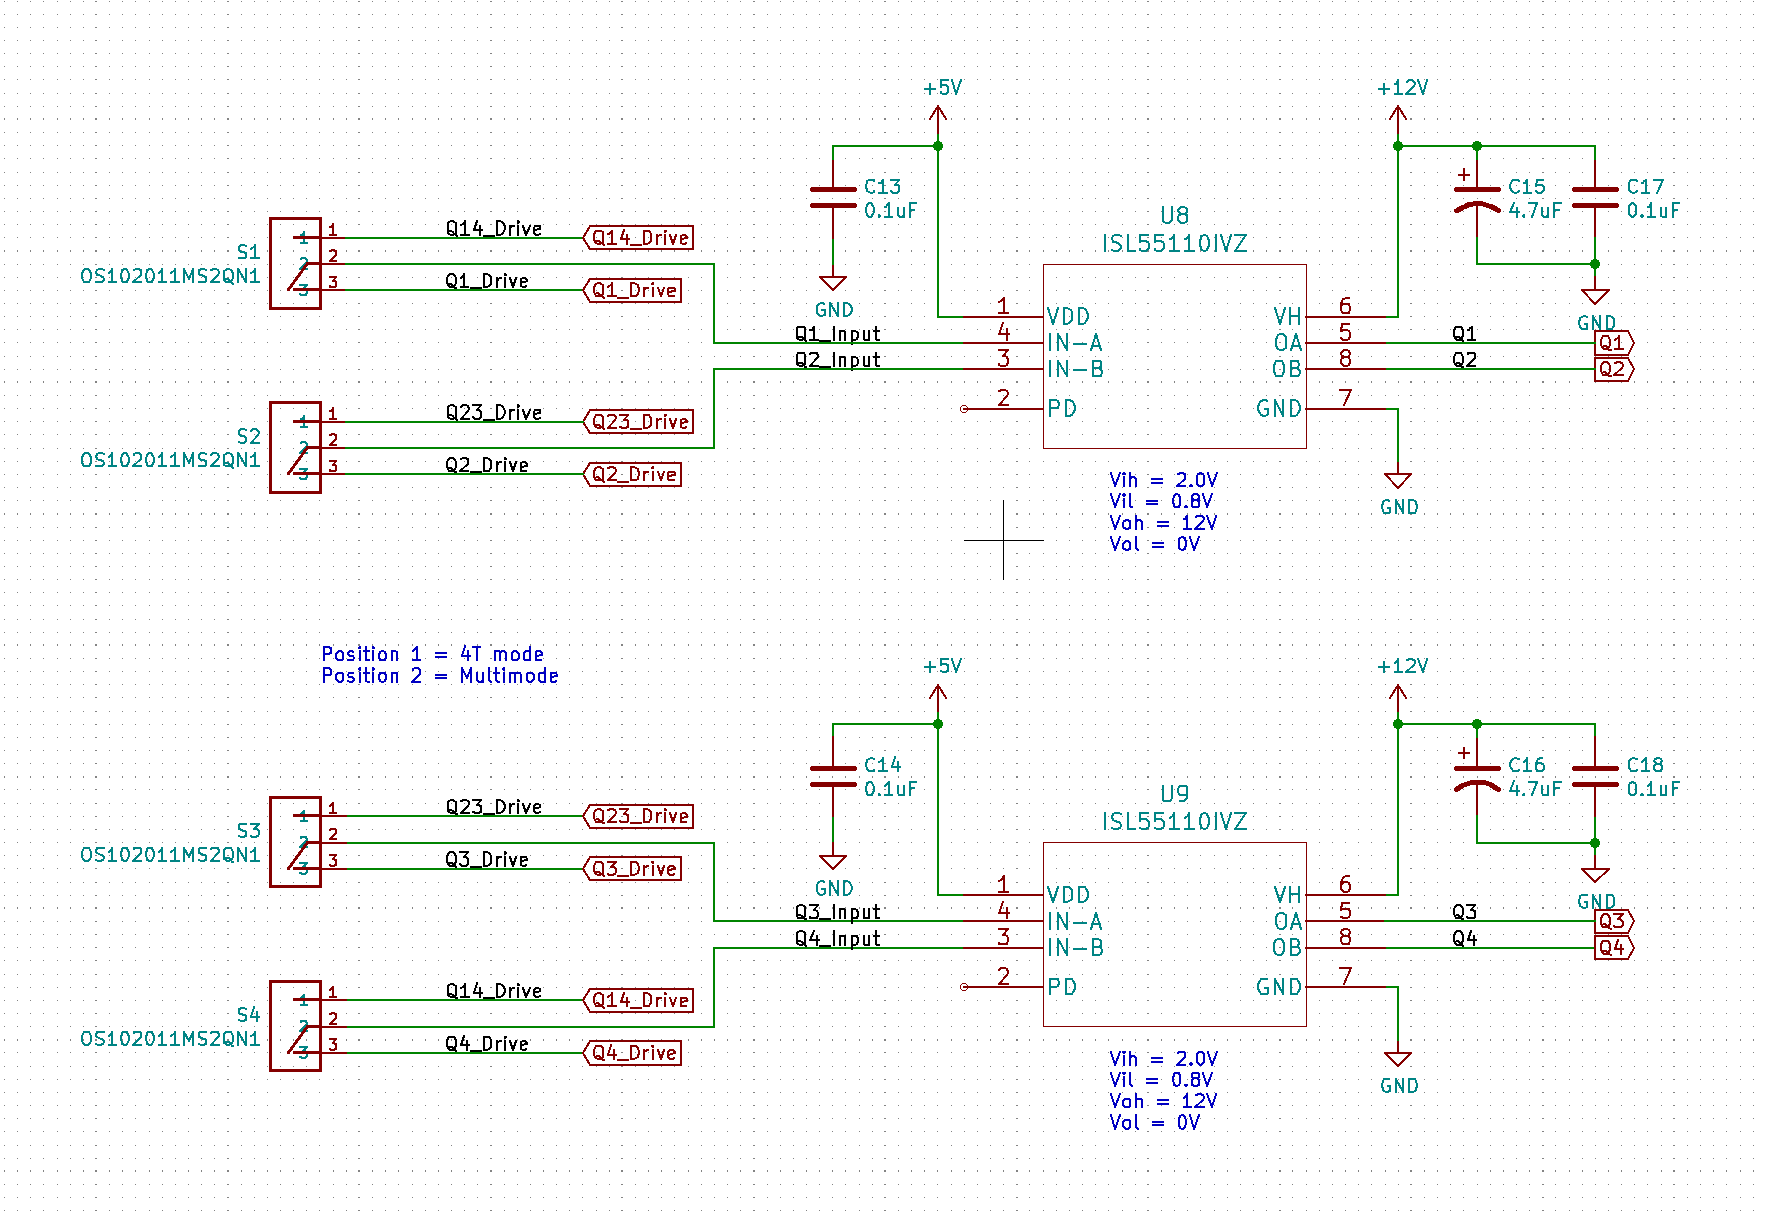Click the OS102011MS2QN1 value text under S1
This screenshot has height=1223, width=1765.
170,276
